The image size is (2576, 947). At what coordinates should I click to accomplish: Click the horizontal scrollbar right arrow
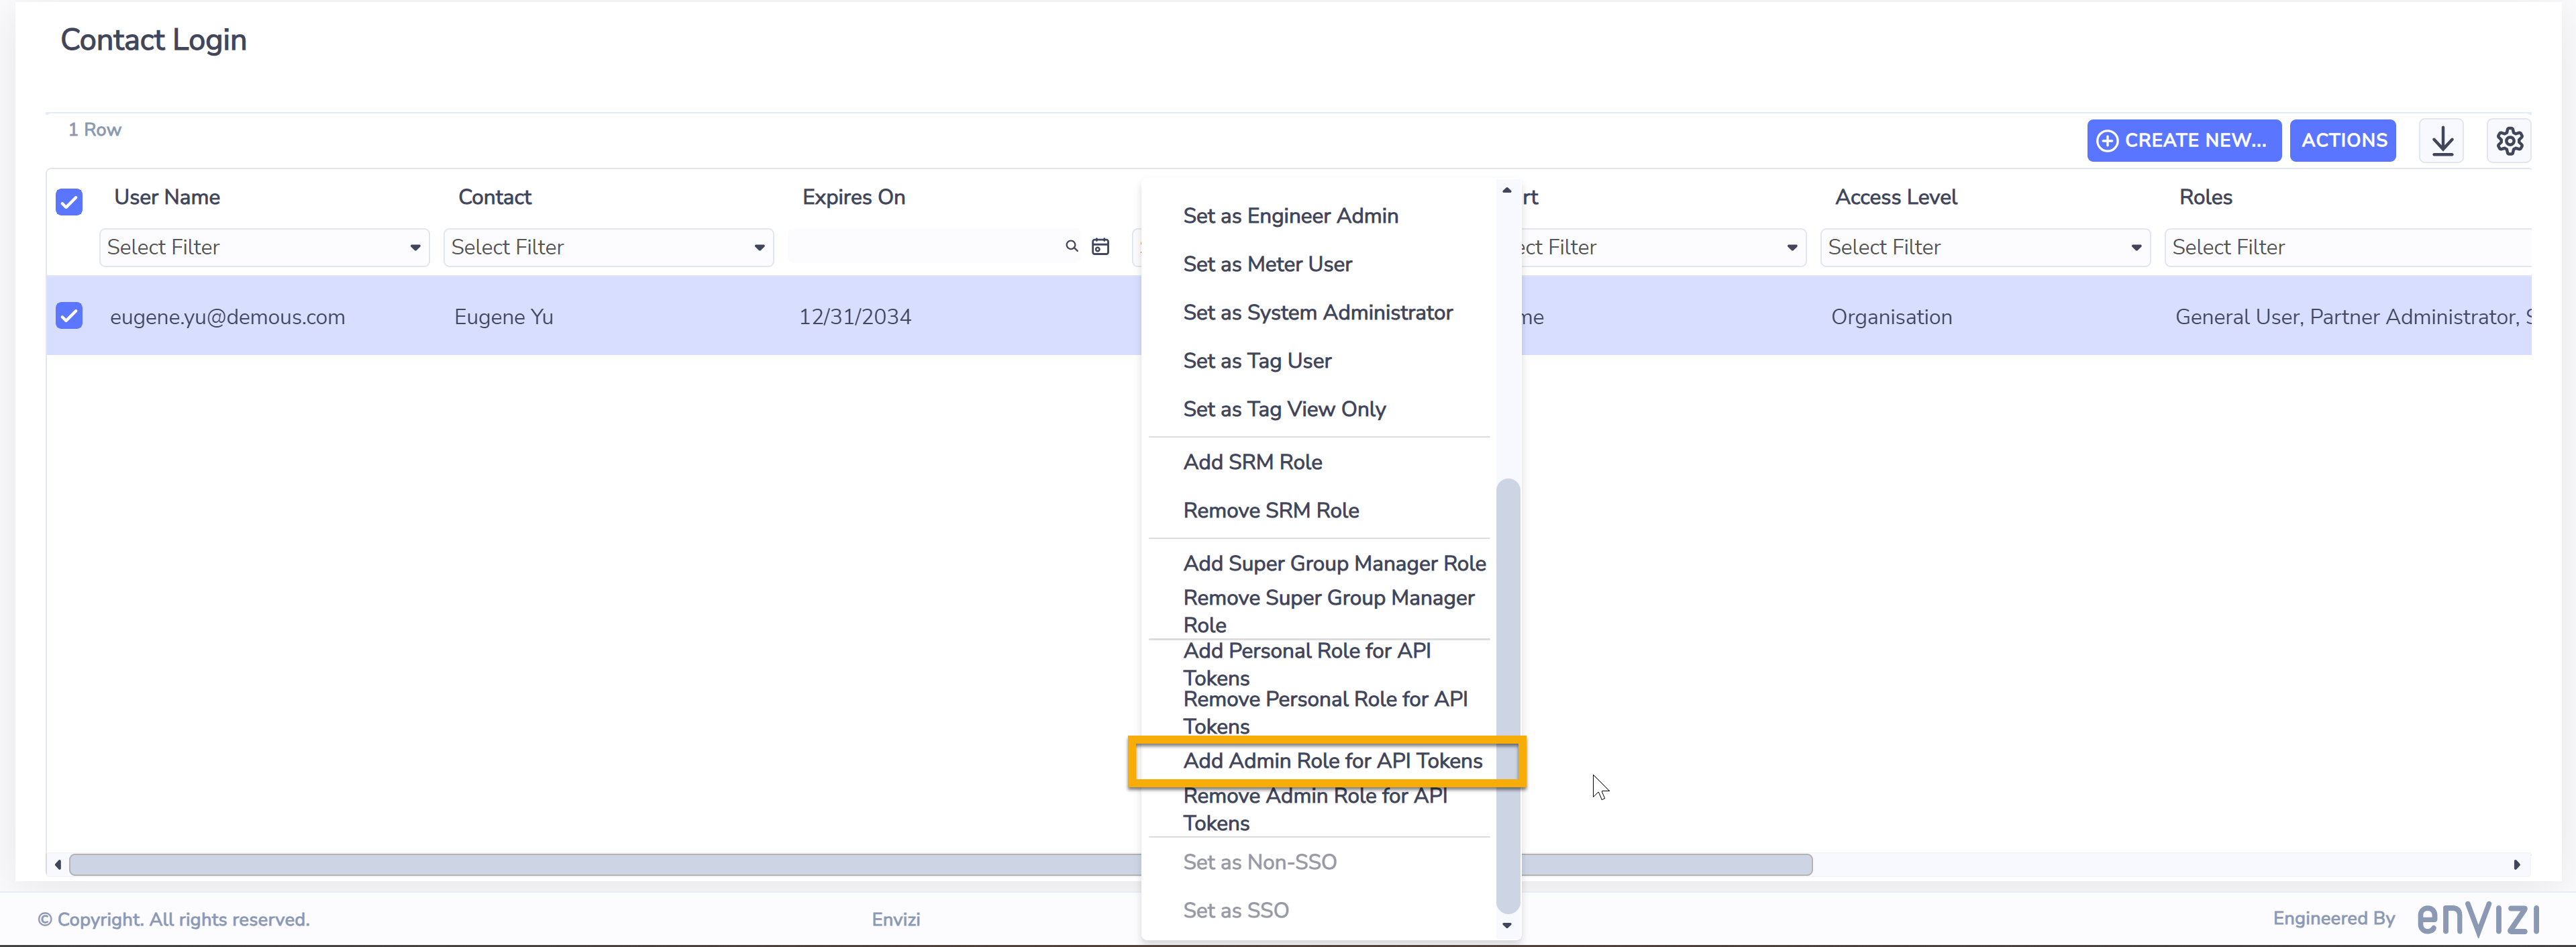[2517, 865]
